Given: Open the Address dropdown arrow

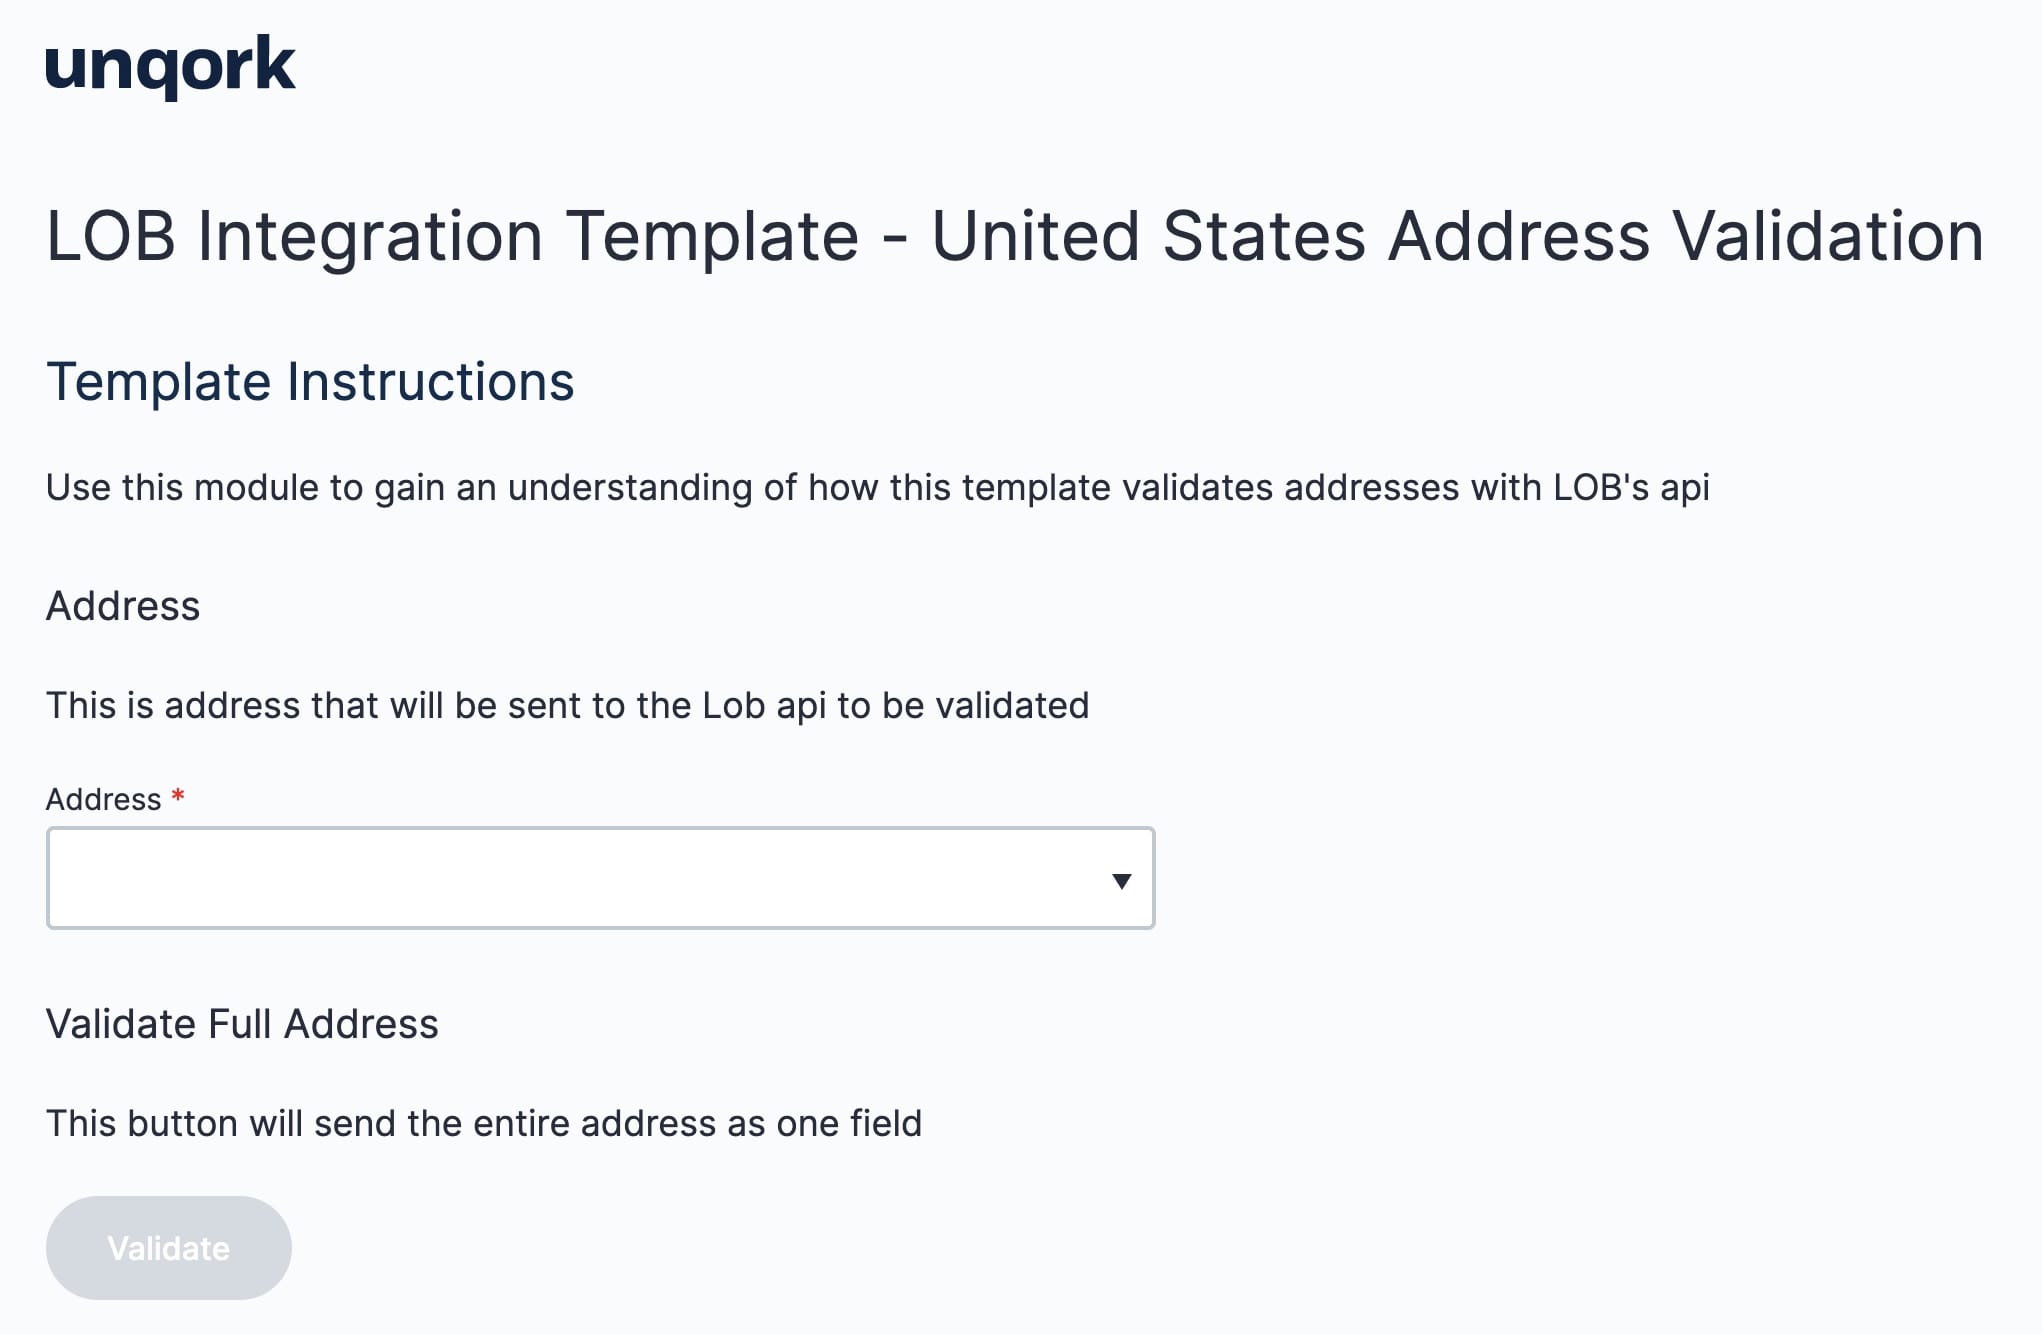Looking at the screenshot, I should pyautogui.click(x=1121, y=881).
